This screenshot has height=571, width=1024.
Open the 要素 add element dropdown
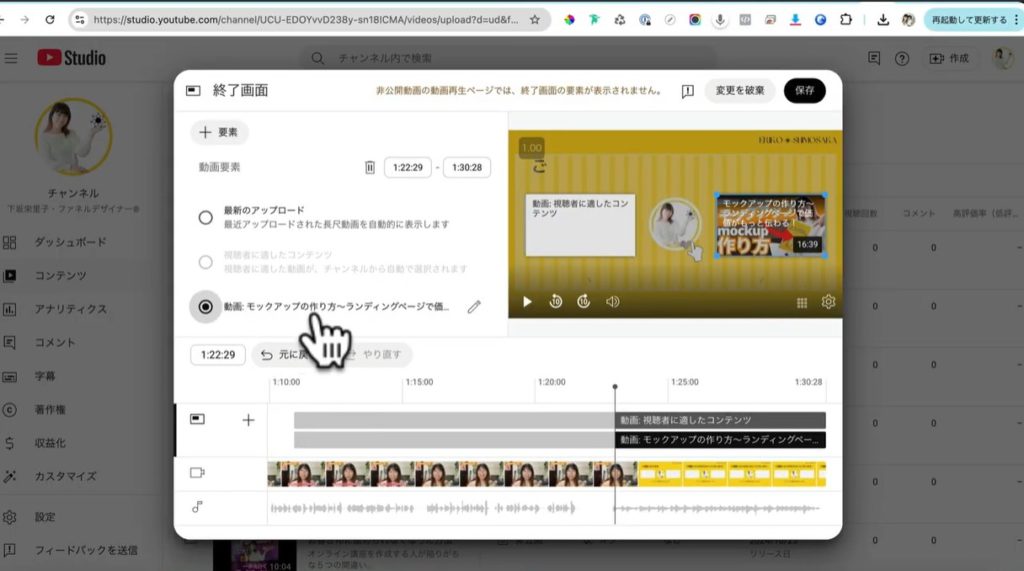pyautogui.click(x=219, y=132)
